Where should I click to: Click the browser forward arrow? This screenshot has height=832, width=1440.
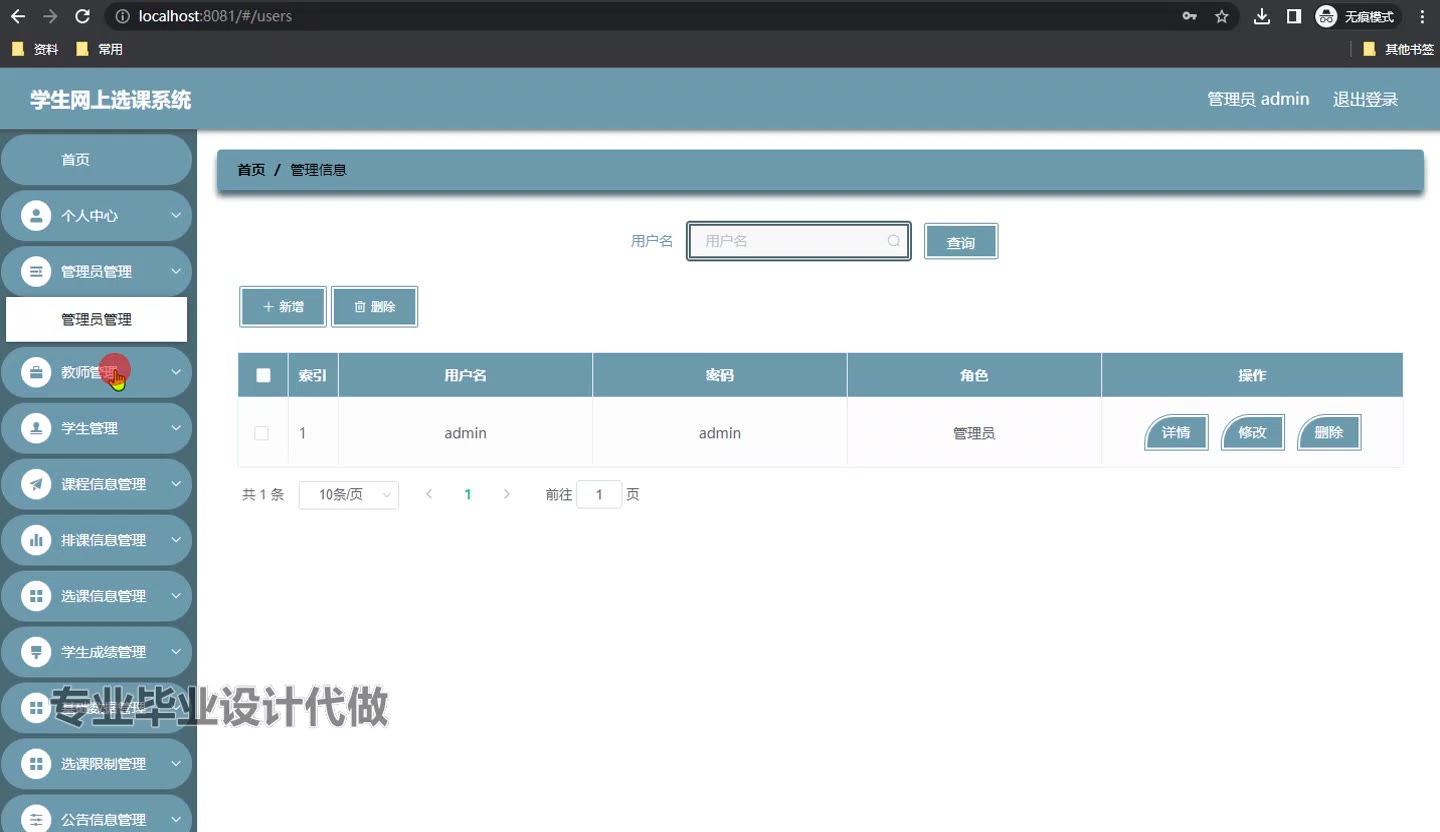(50, 16)
